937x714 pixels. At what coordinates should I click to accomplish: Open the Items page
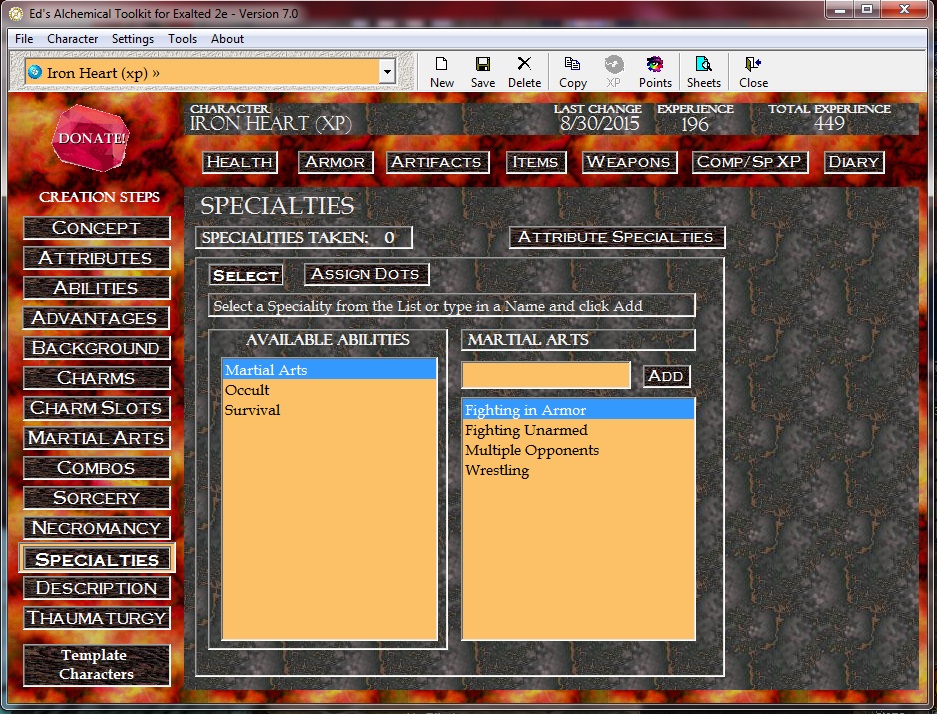[535, 162]
